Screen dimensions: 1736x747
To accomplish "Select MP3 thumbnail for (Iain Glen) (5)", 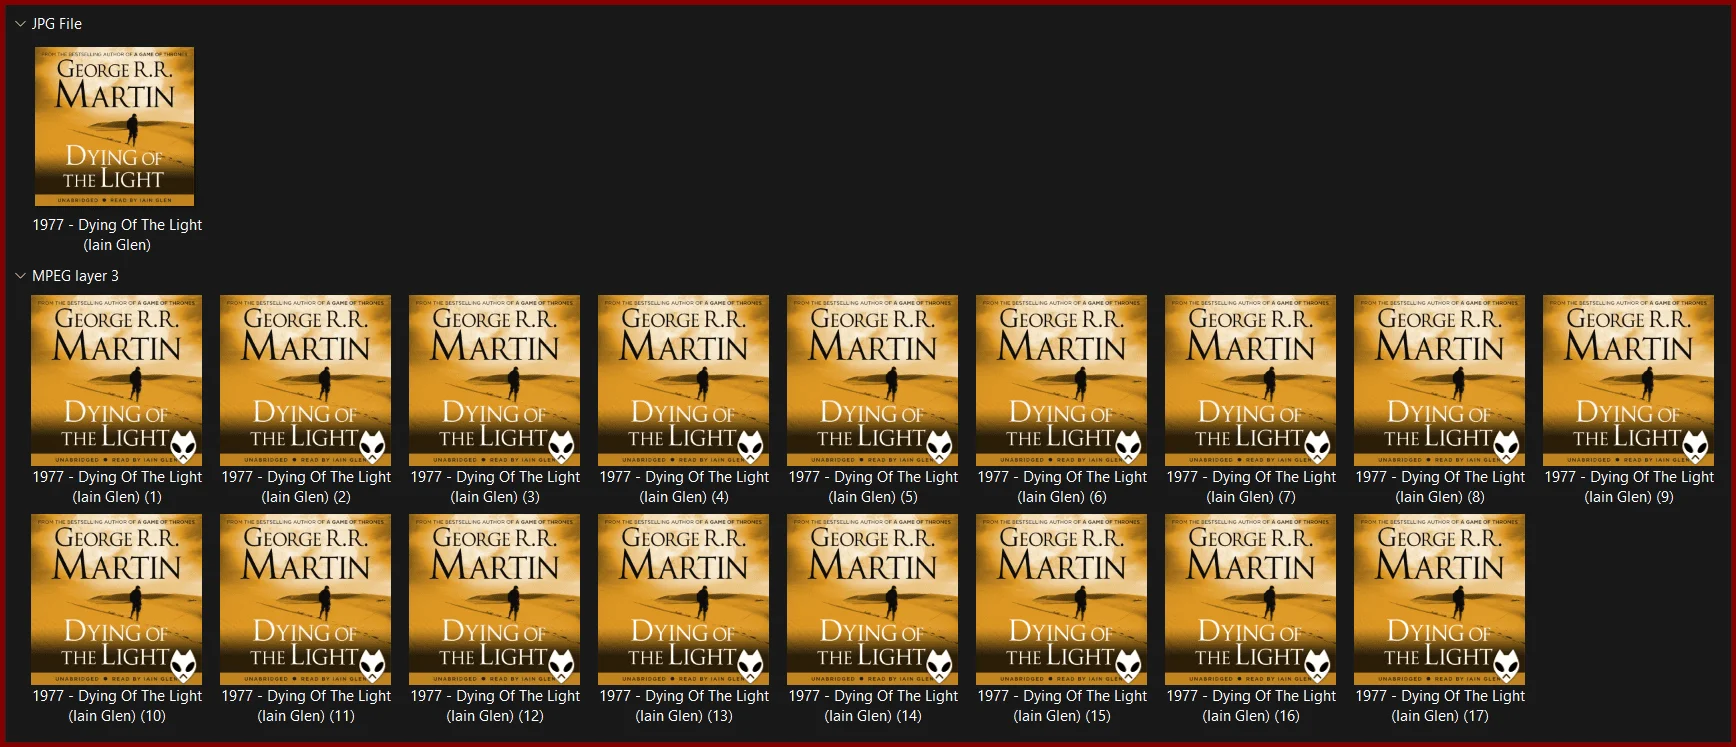I will 873,380.
